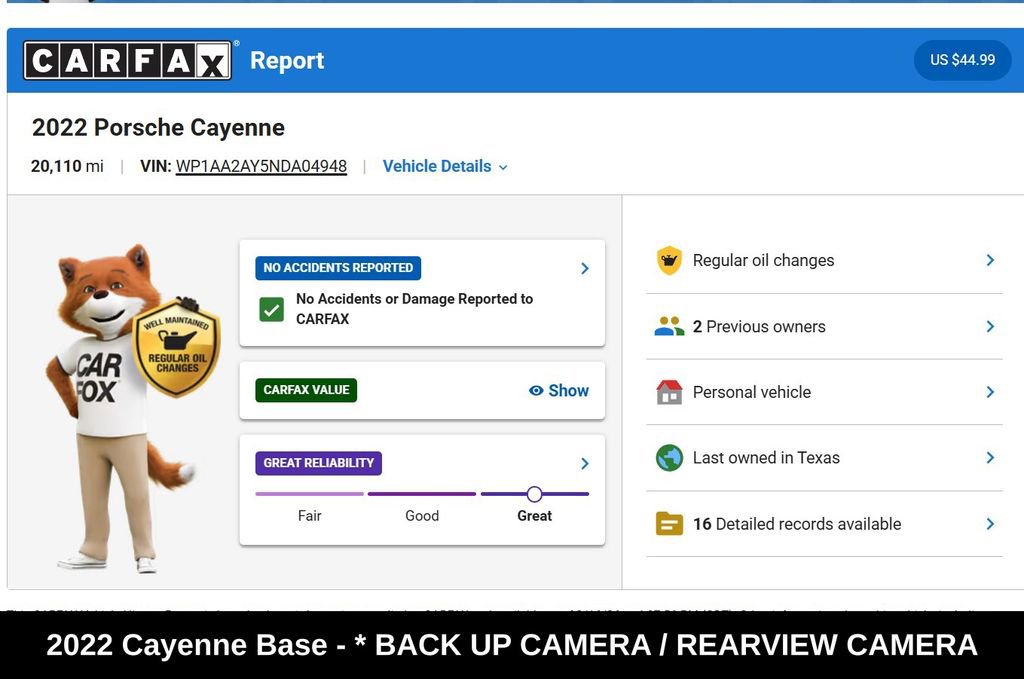This screenshot has height=679, width=1024.
Task: Open No Accidents Reported details chevron
Action: click(584, 268)
